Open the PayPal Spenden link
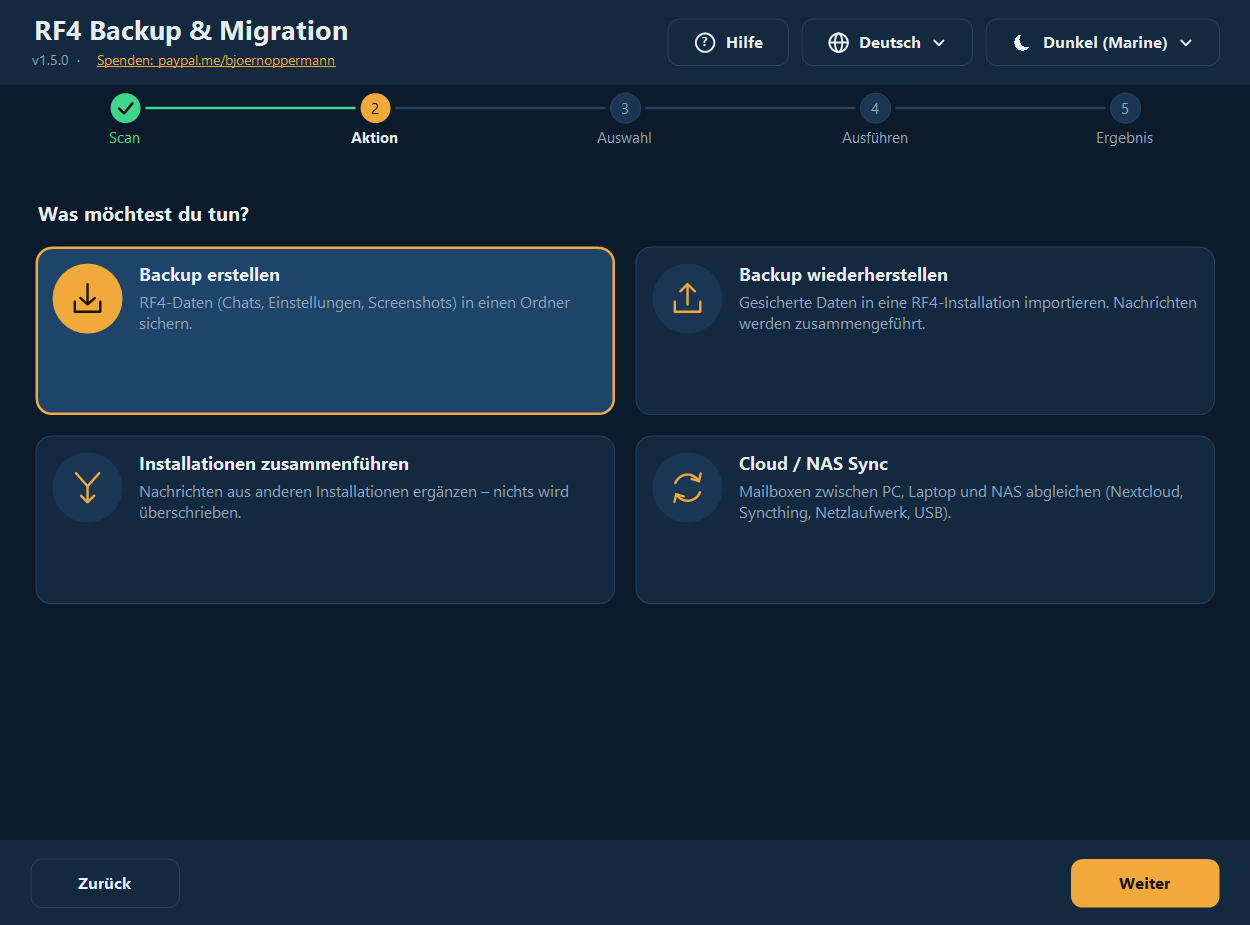1250x925 pixels. tap(216, 61)
